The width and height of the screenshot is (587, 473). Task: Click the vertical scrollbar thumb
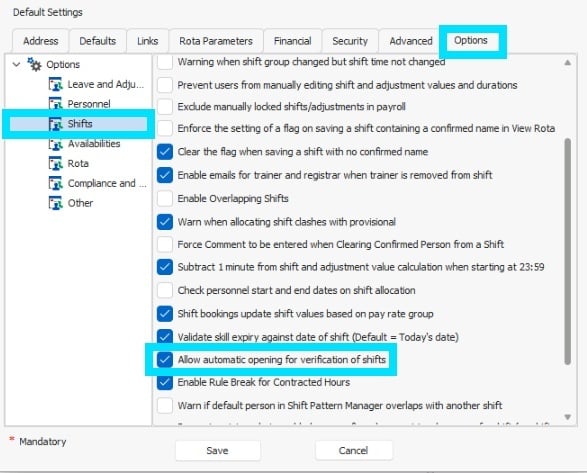(x=568, y=251)
